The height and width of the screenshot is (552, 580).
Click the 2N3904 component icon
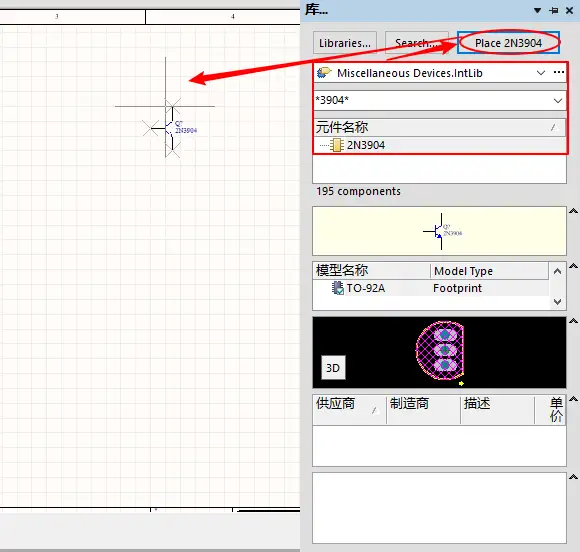337,145
